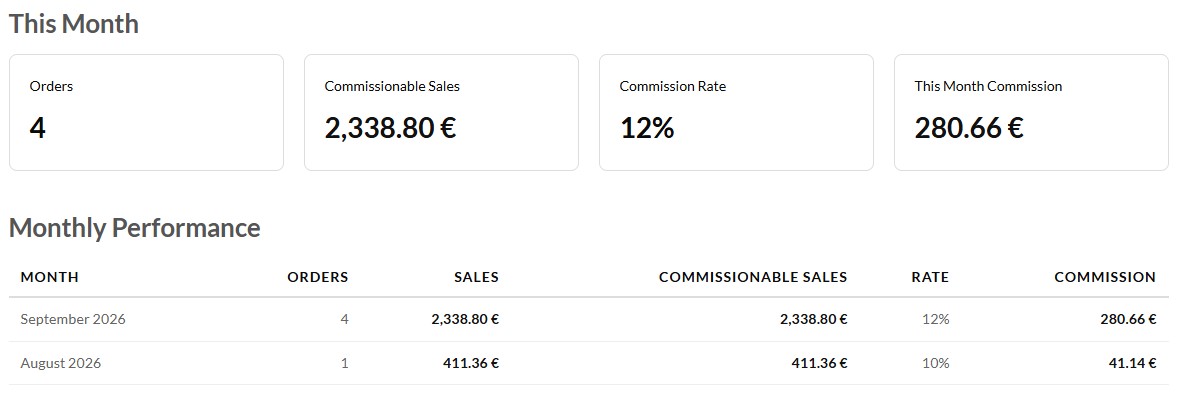This screenshot has height=400, width=1180.
Task: Select the Commissionable Sales card
Action: (441, 113)
